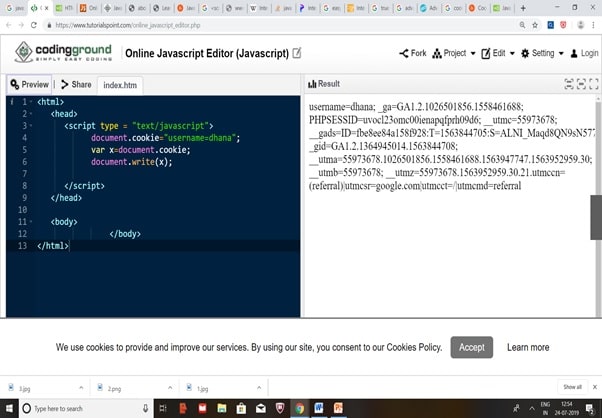Open File Explorer from the taskbar
602x418 pixels.
(x=222, y=408)
